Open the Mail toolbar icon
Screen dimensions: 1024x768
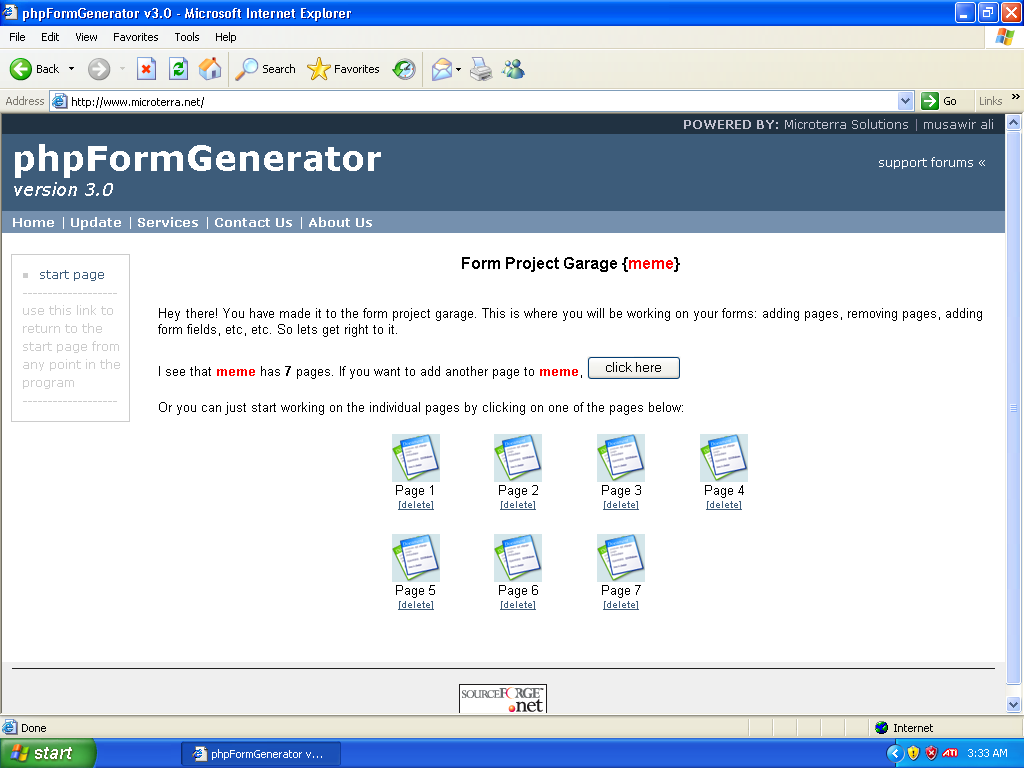coord(442,69)
